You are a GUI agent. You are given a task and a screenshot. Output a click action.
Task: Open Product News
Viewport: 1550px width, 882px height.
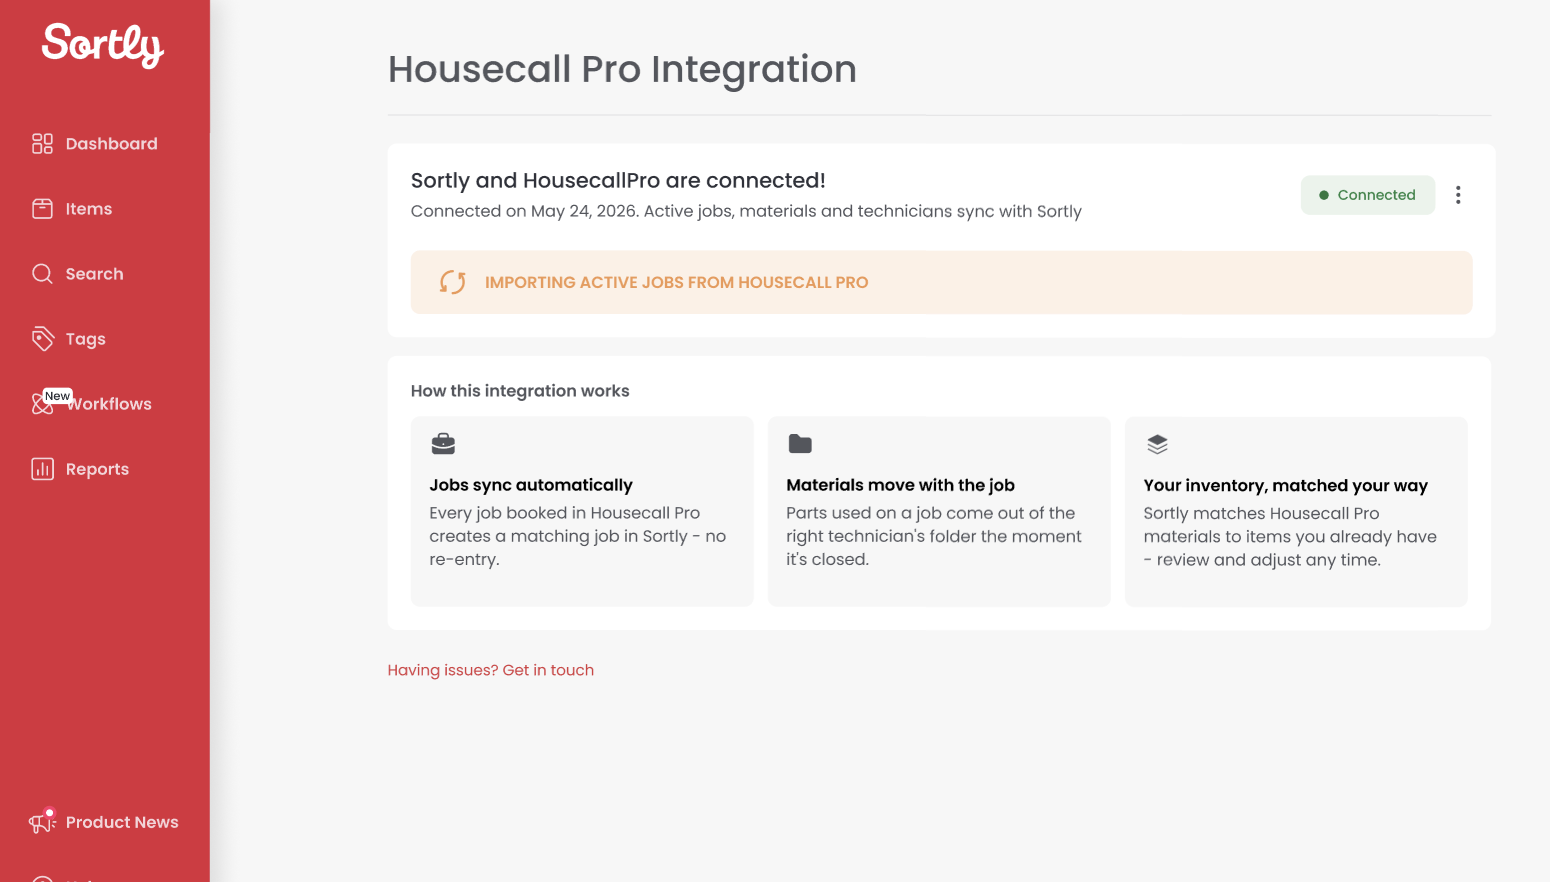[122, 822]
